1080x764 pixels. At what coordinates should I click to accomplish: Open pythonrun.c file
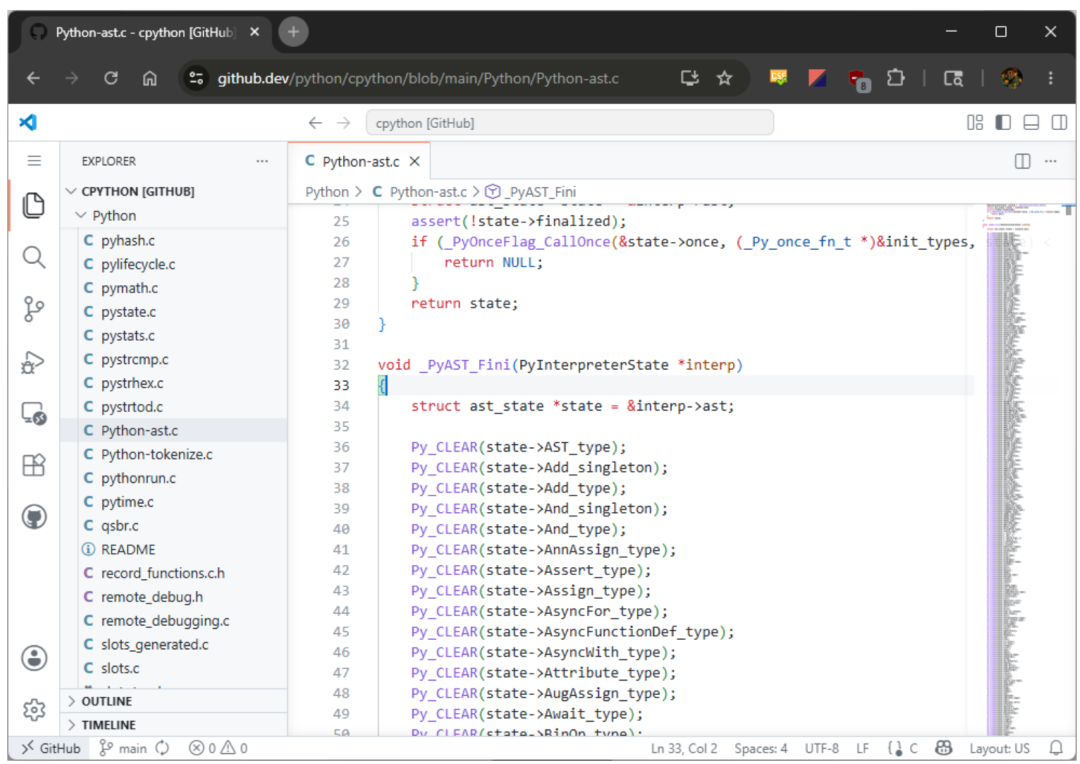[174, 478]
